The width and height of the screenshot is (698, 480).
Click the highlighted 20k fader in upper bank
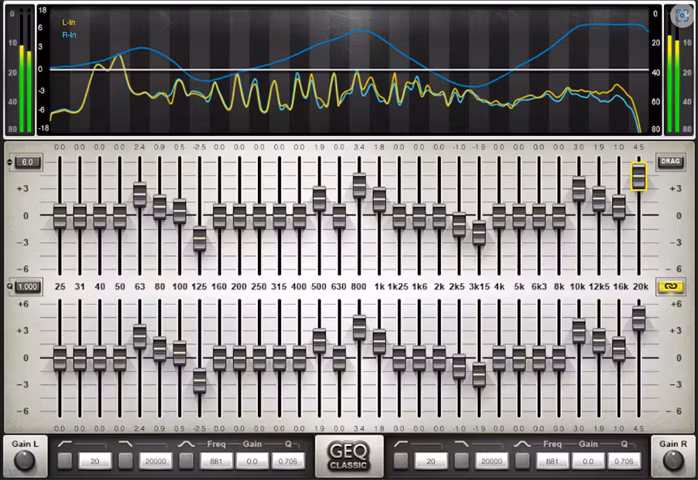[x=639, y=176]
